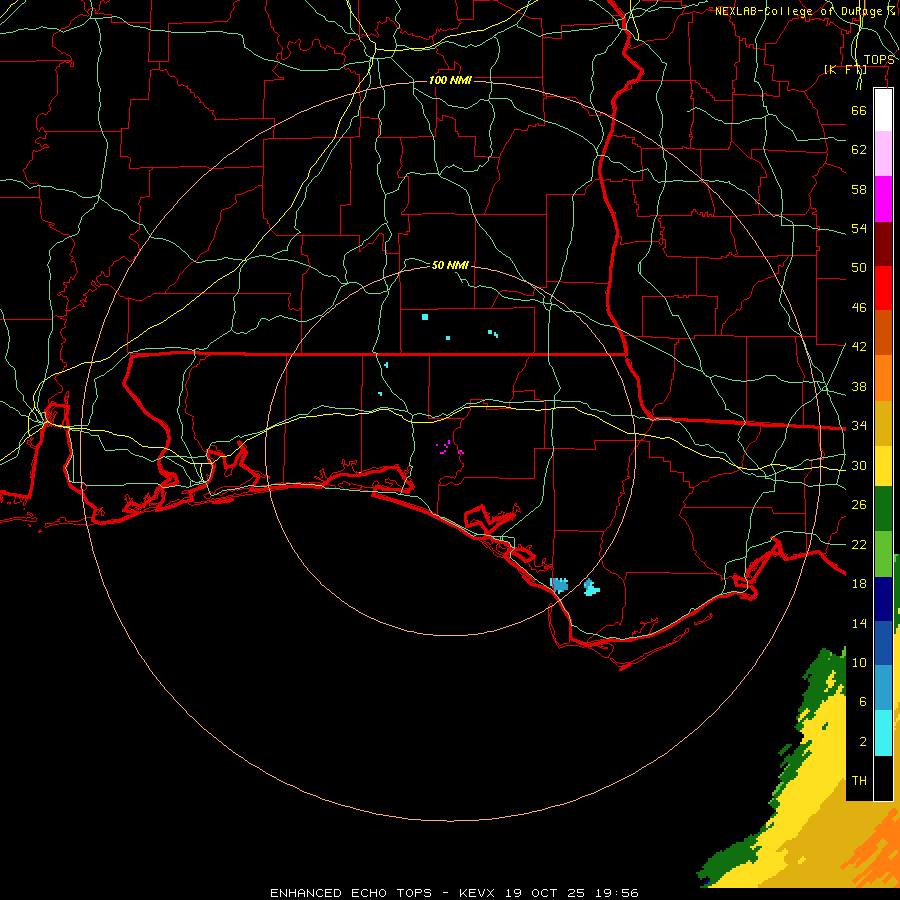Click the light pink 62 kft legend swatch
This screenshot has width=900, height=900.
883,154
